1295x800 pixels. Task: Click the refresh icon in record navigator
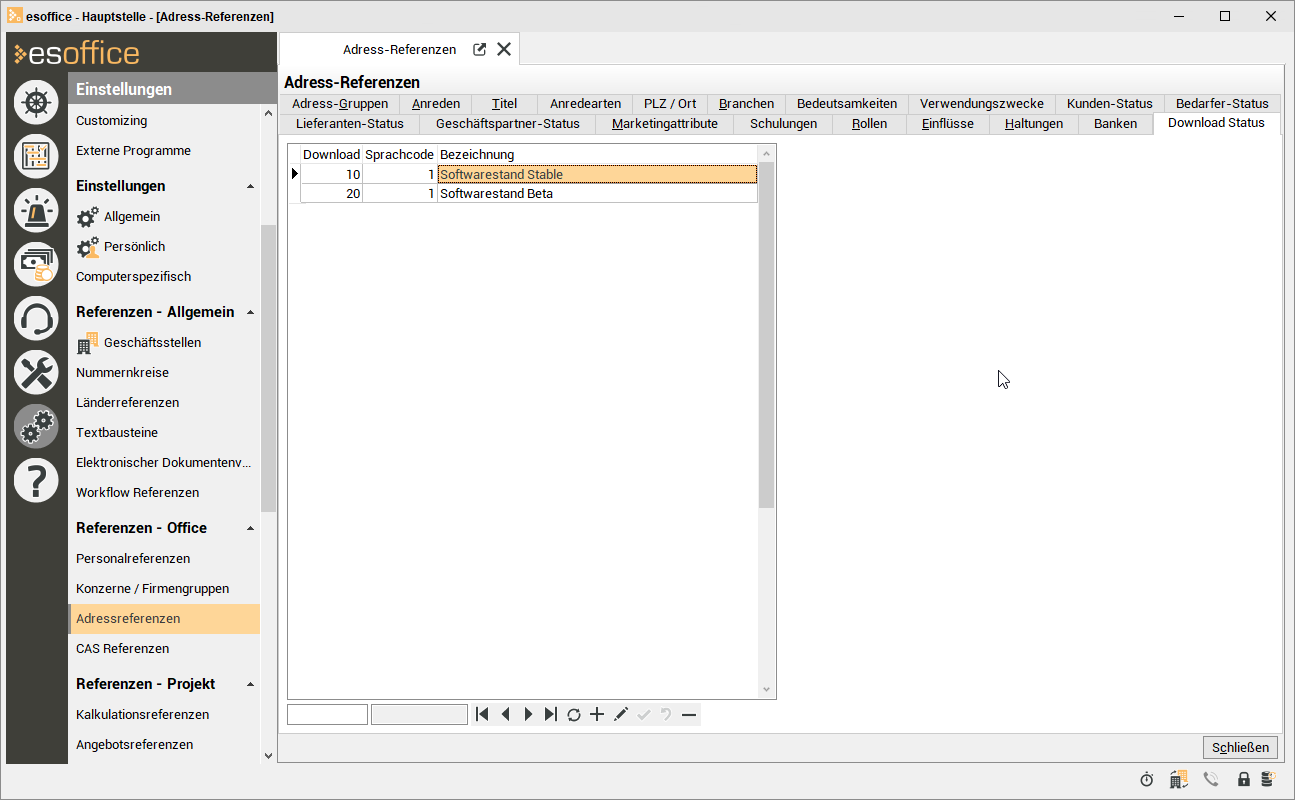[574, 714]
